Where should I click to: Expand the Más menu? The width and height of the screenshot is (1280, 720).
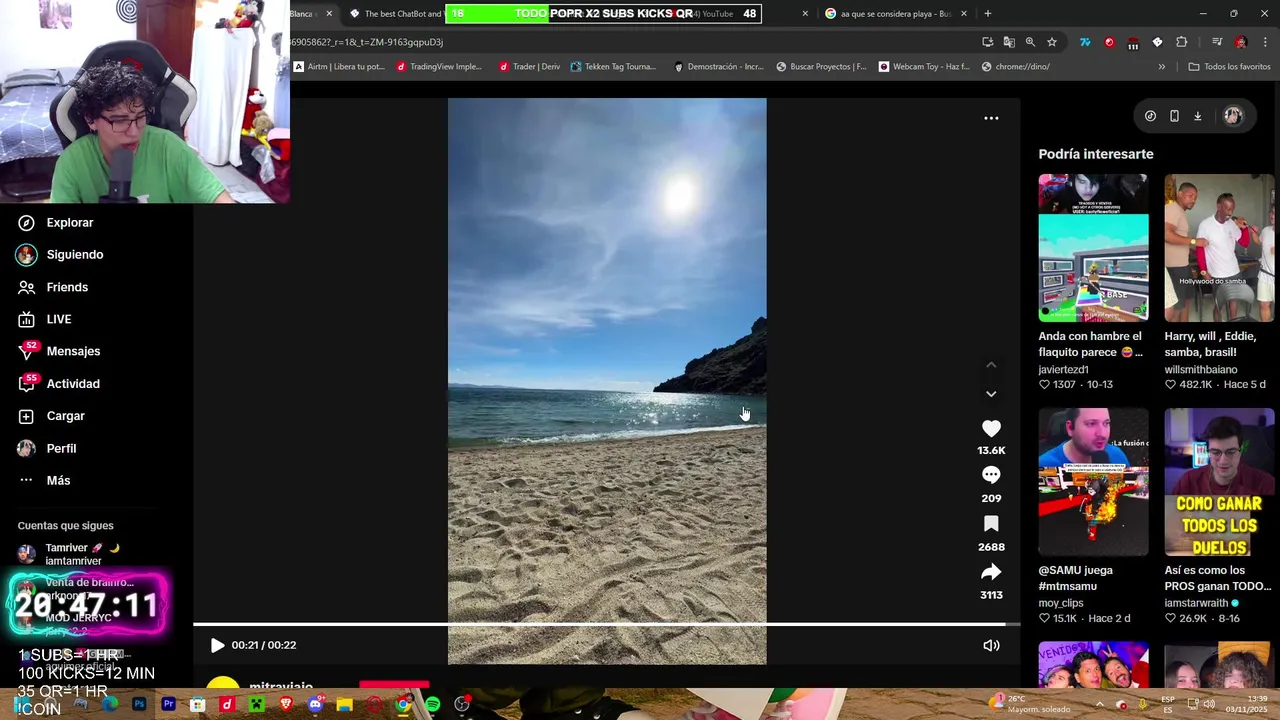44,480
